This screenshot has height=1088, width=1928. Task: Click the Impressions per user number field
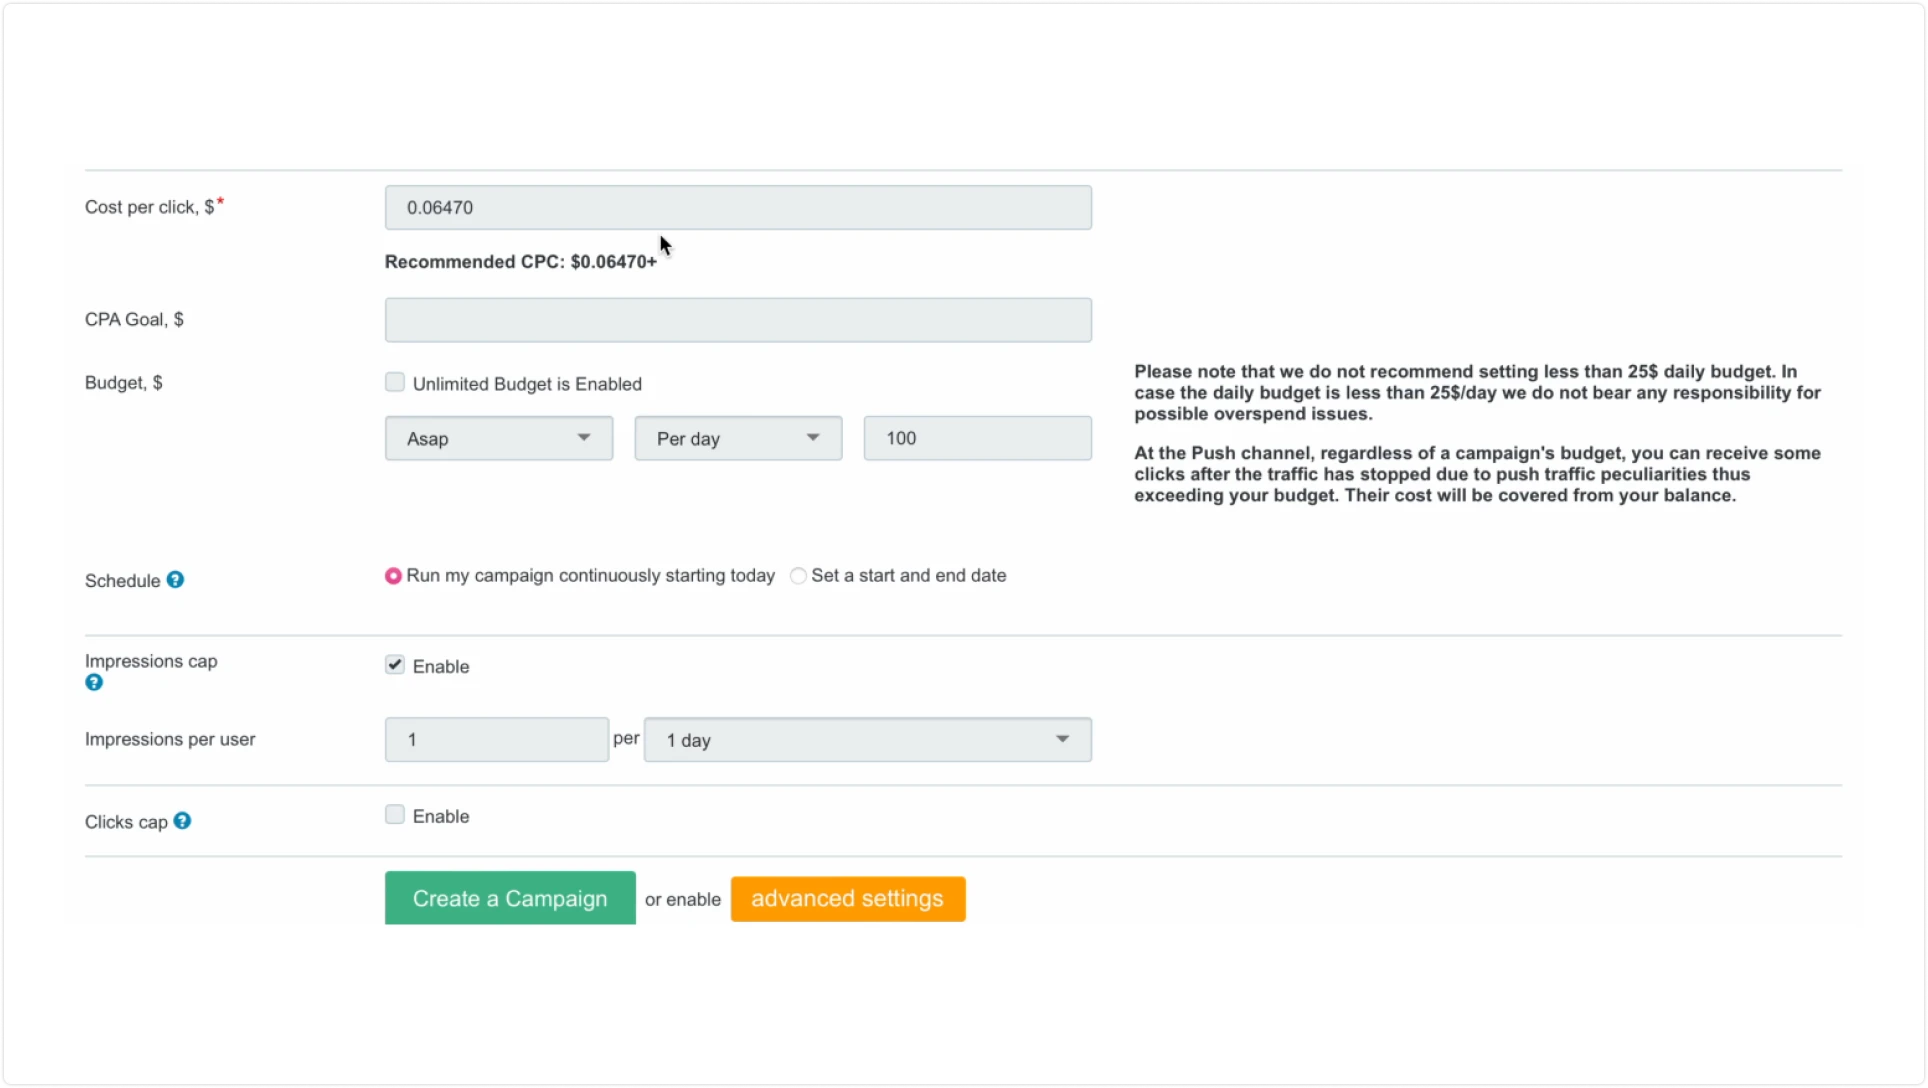pos(497,740)
